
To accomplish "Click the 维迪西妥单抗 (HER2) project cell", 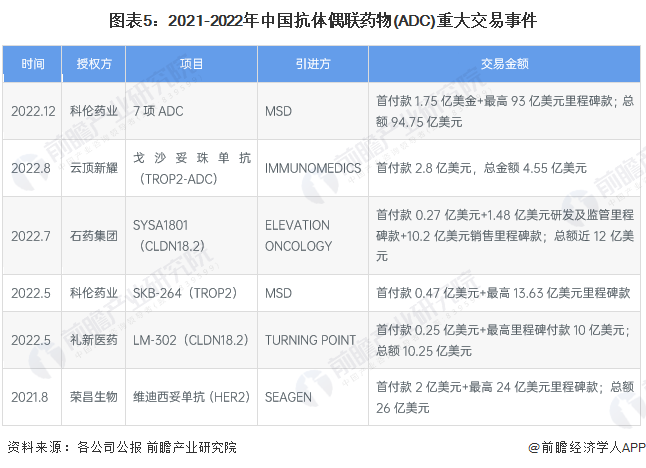I will (x=192, y=397).
